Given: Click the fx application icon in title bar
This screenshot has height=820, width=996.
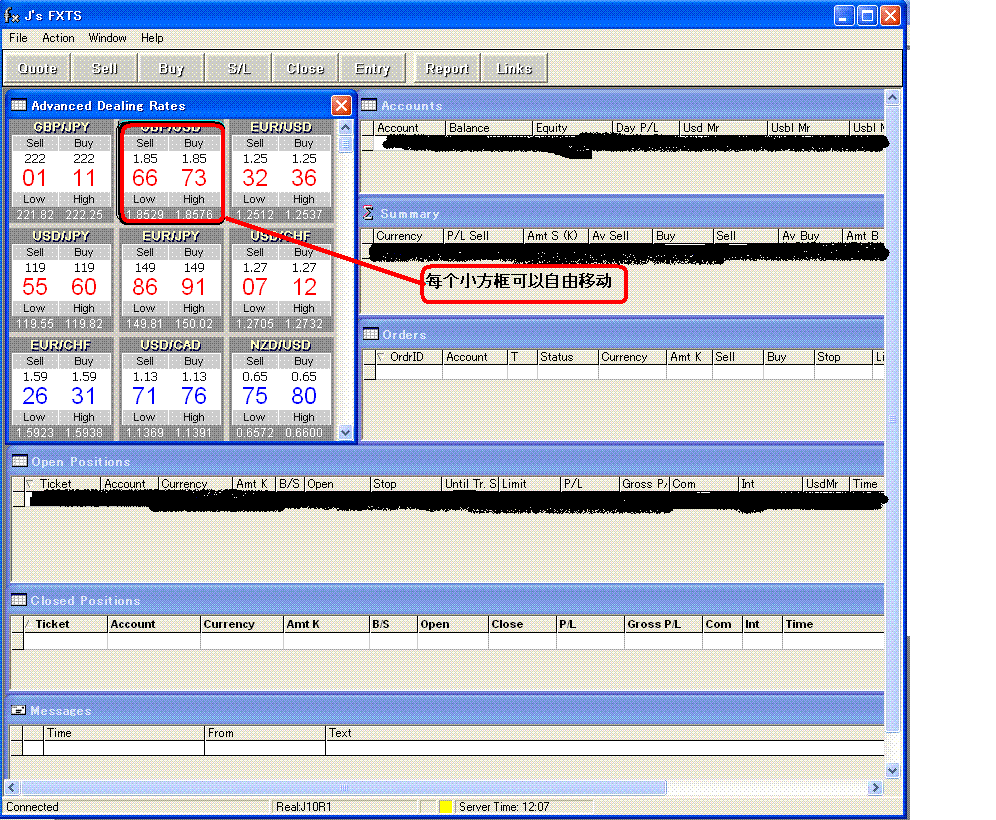Looking at the screenshot, I should 11,15.
